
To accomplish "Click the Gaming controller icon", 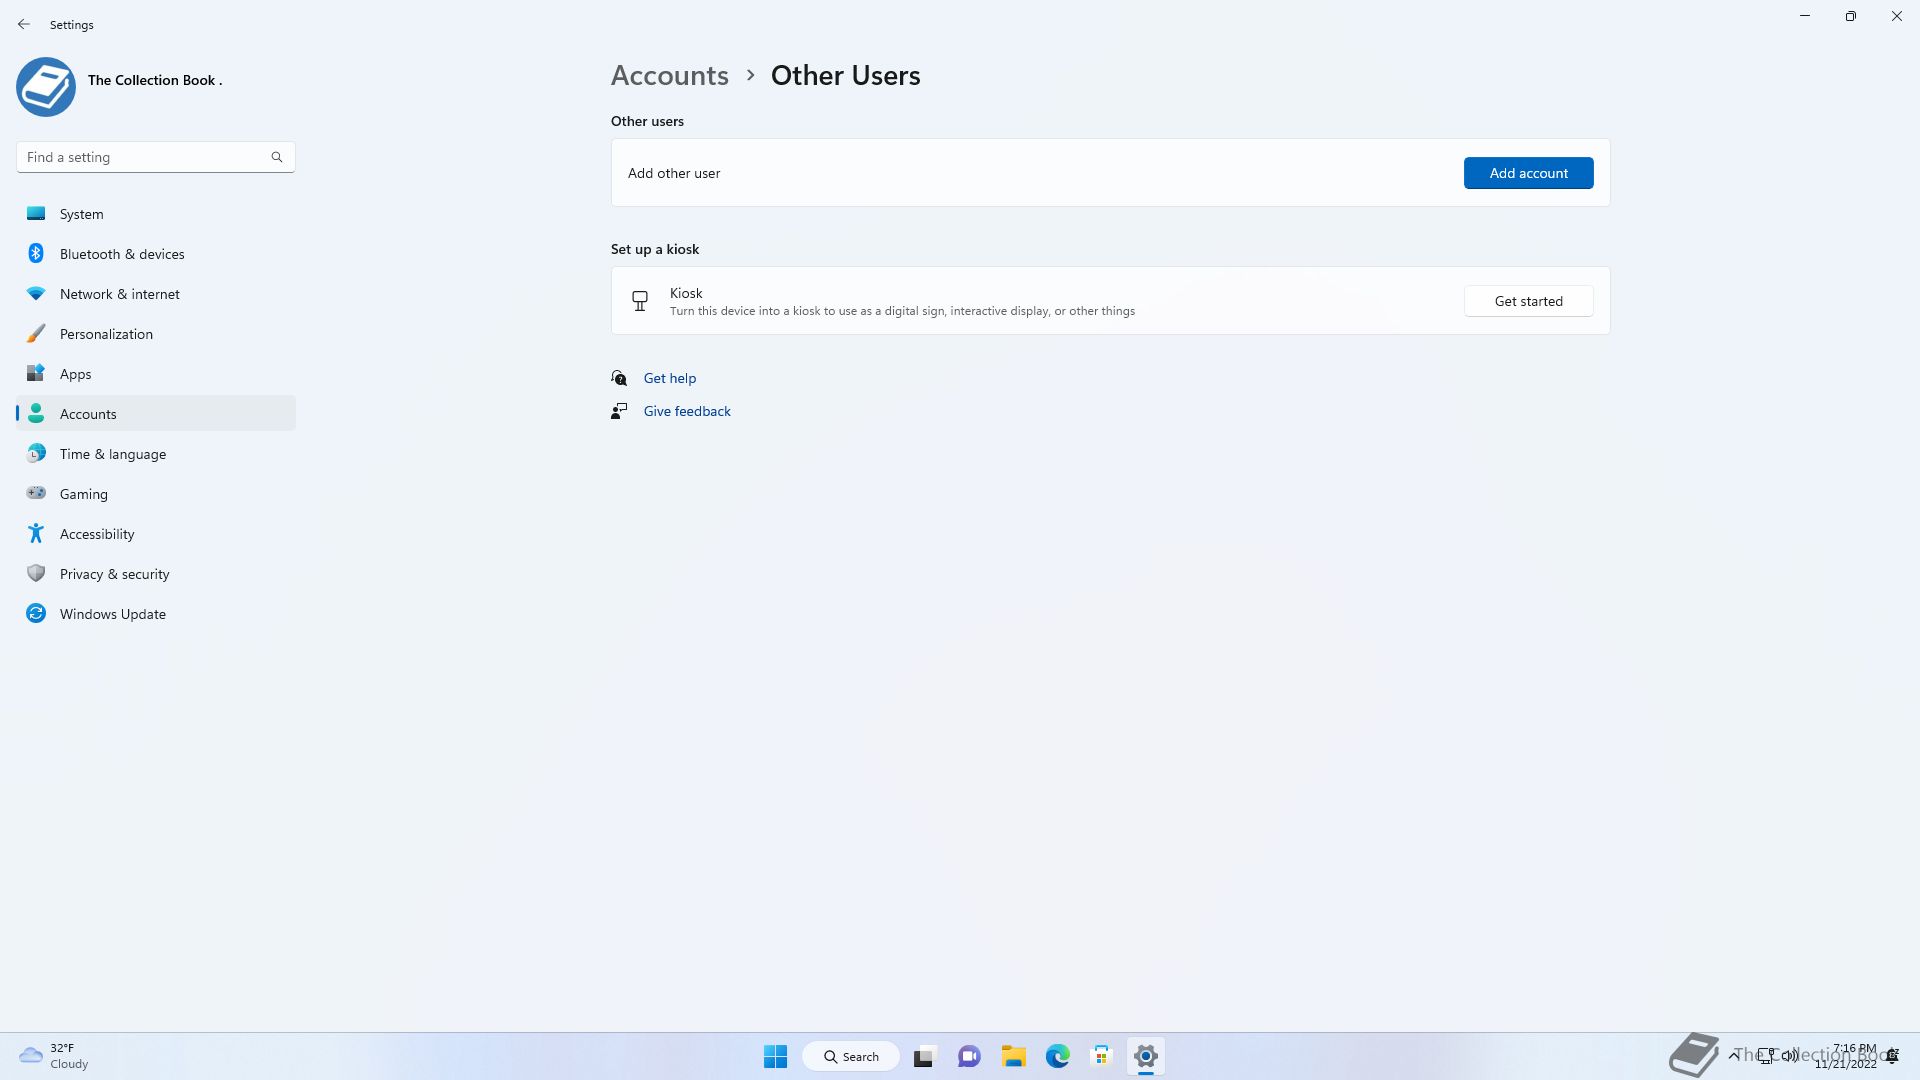I will (36, 492).
